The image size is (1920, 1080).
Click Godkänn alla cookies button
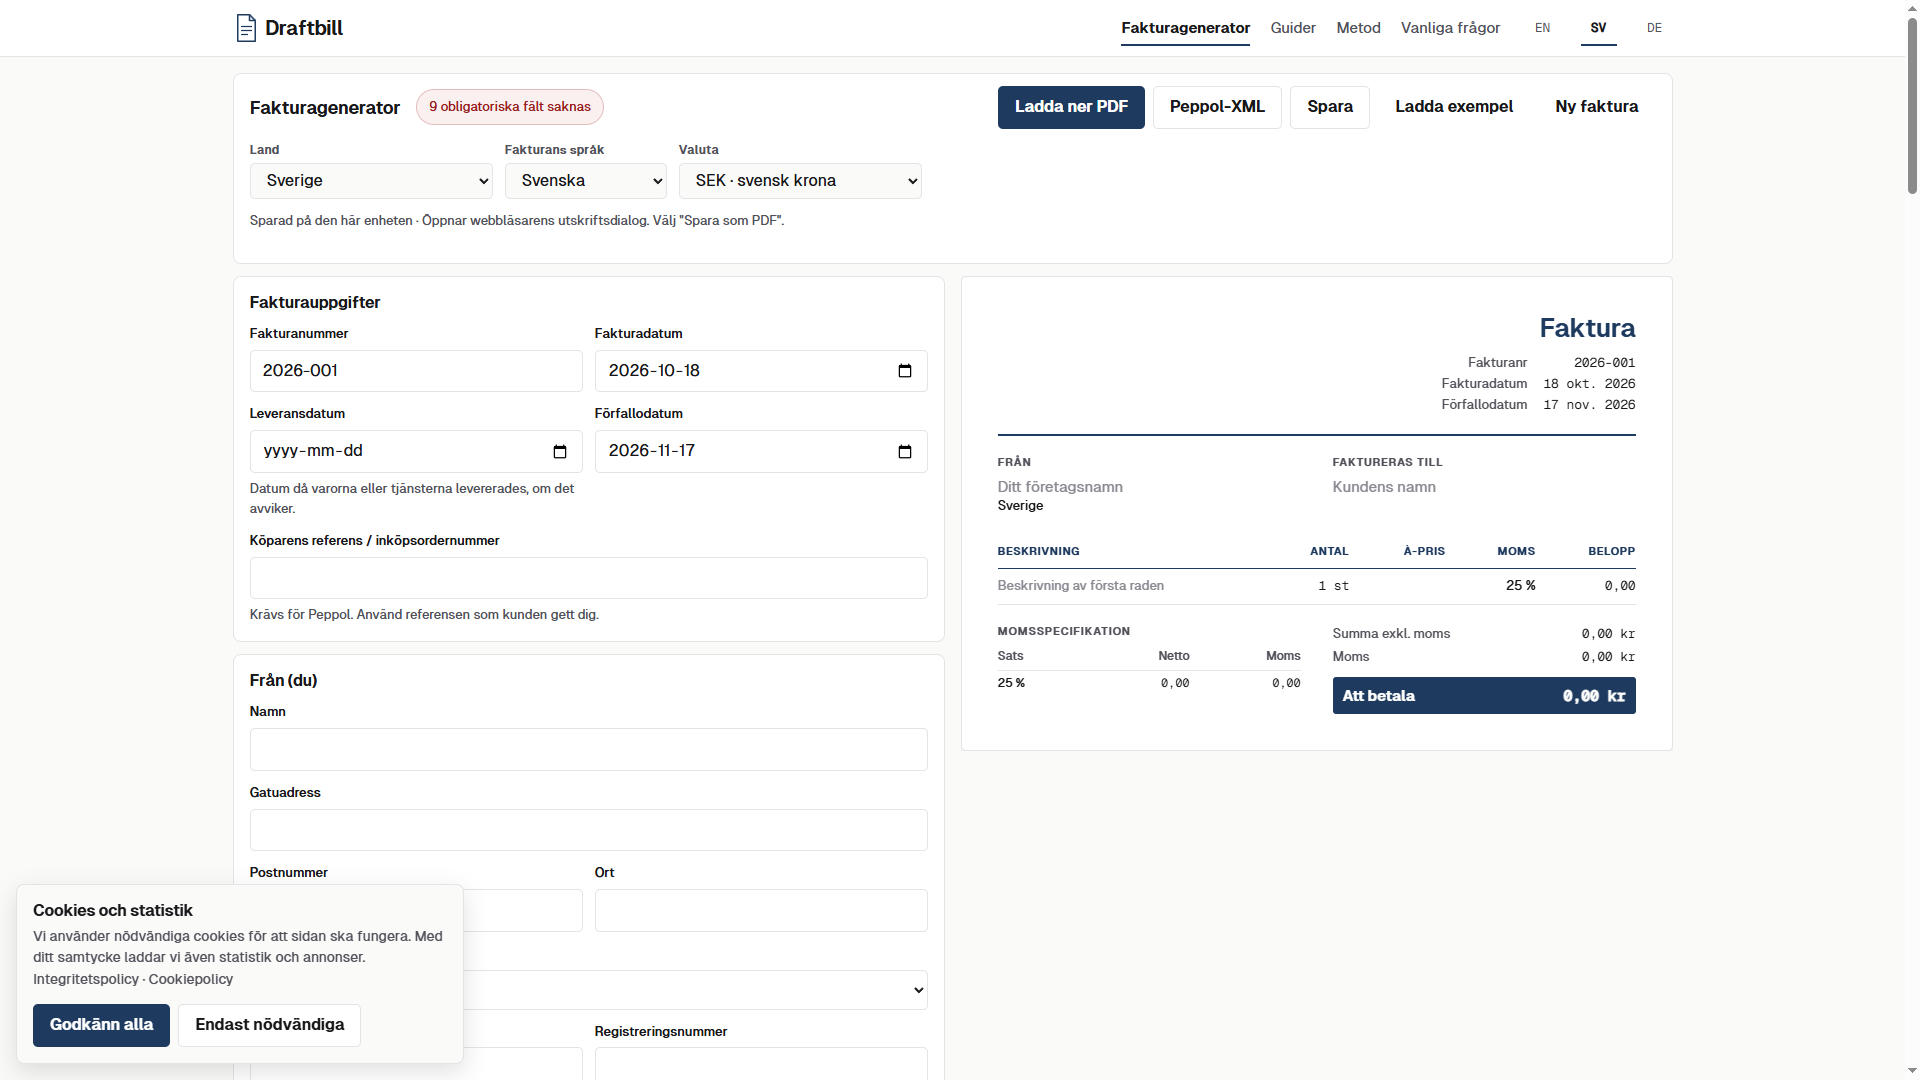[101, 1025]
